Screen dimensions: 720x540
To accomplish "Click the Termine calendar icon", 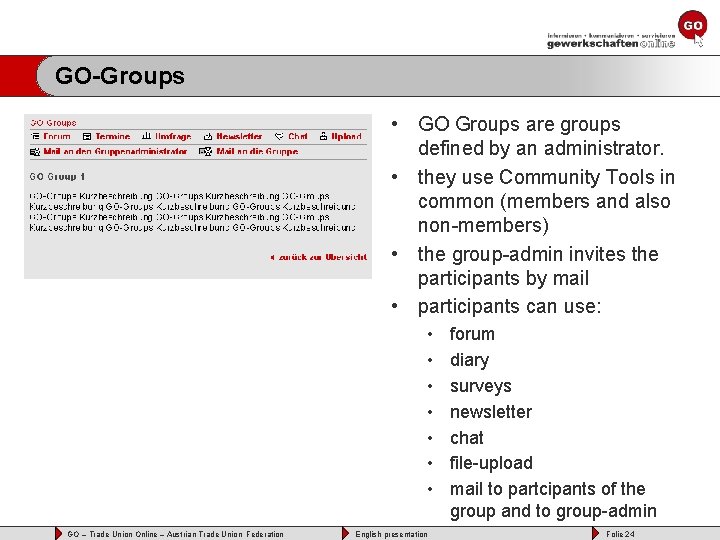I will (87, 136).
